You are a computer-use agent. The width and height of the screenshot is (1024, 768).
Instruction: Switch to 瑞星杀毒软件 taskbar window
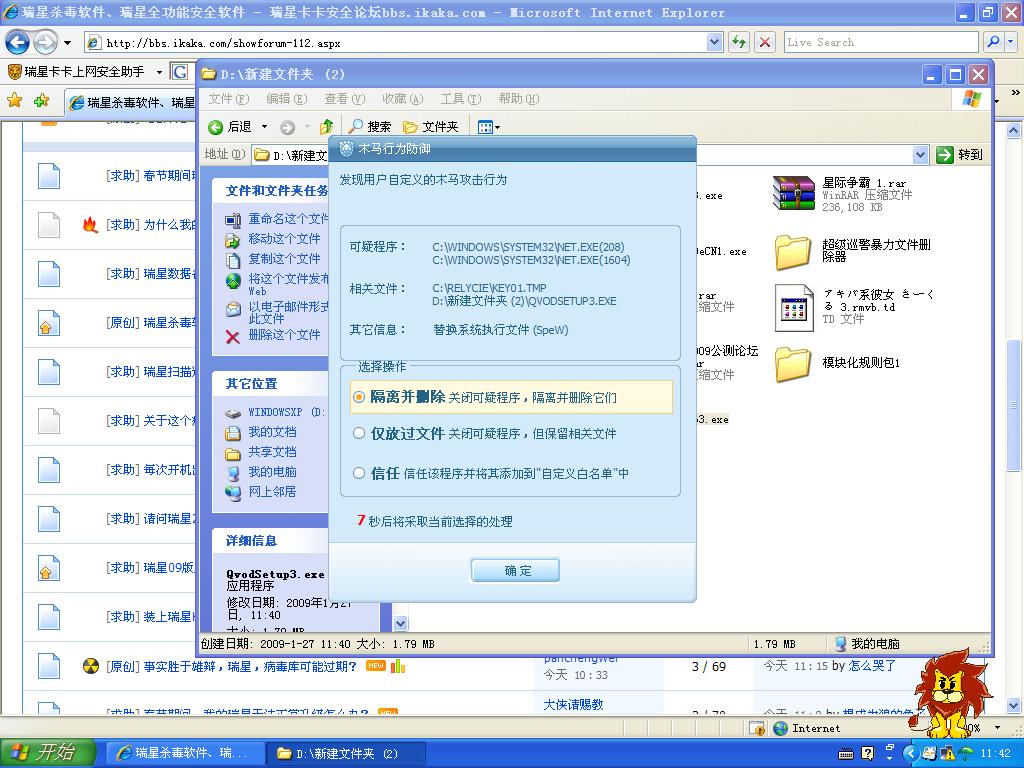point(183,754)
